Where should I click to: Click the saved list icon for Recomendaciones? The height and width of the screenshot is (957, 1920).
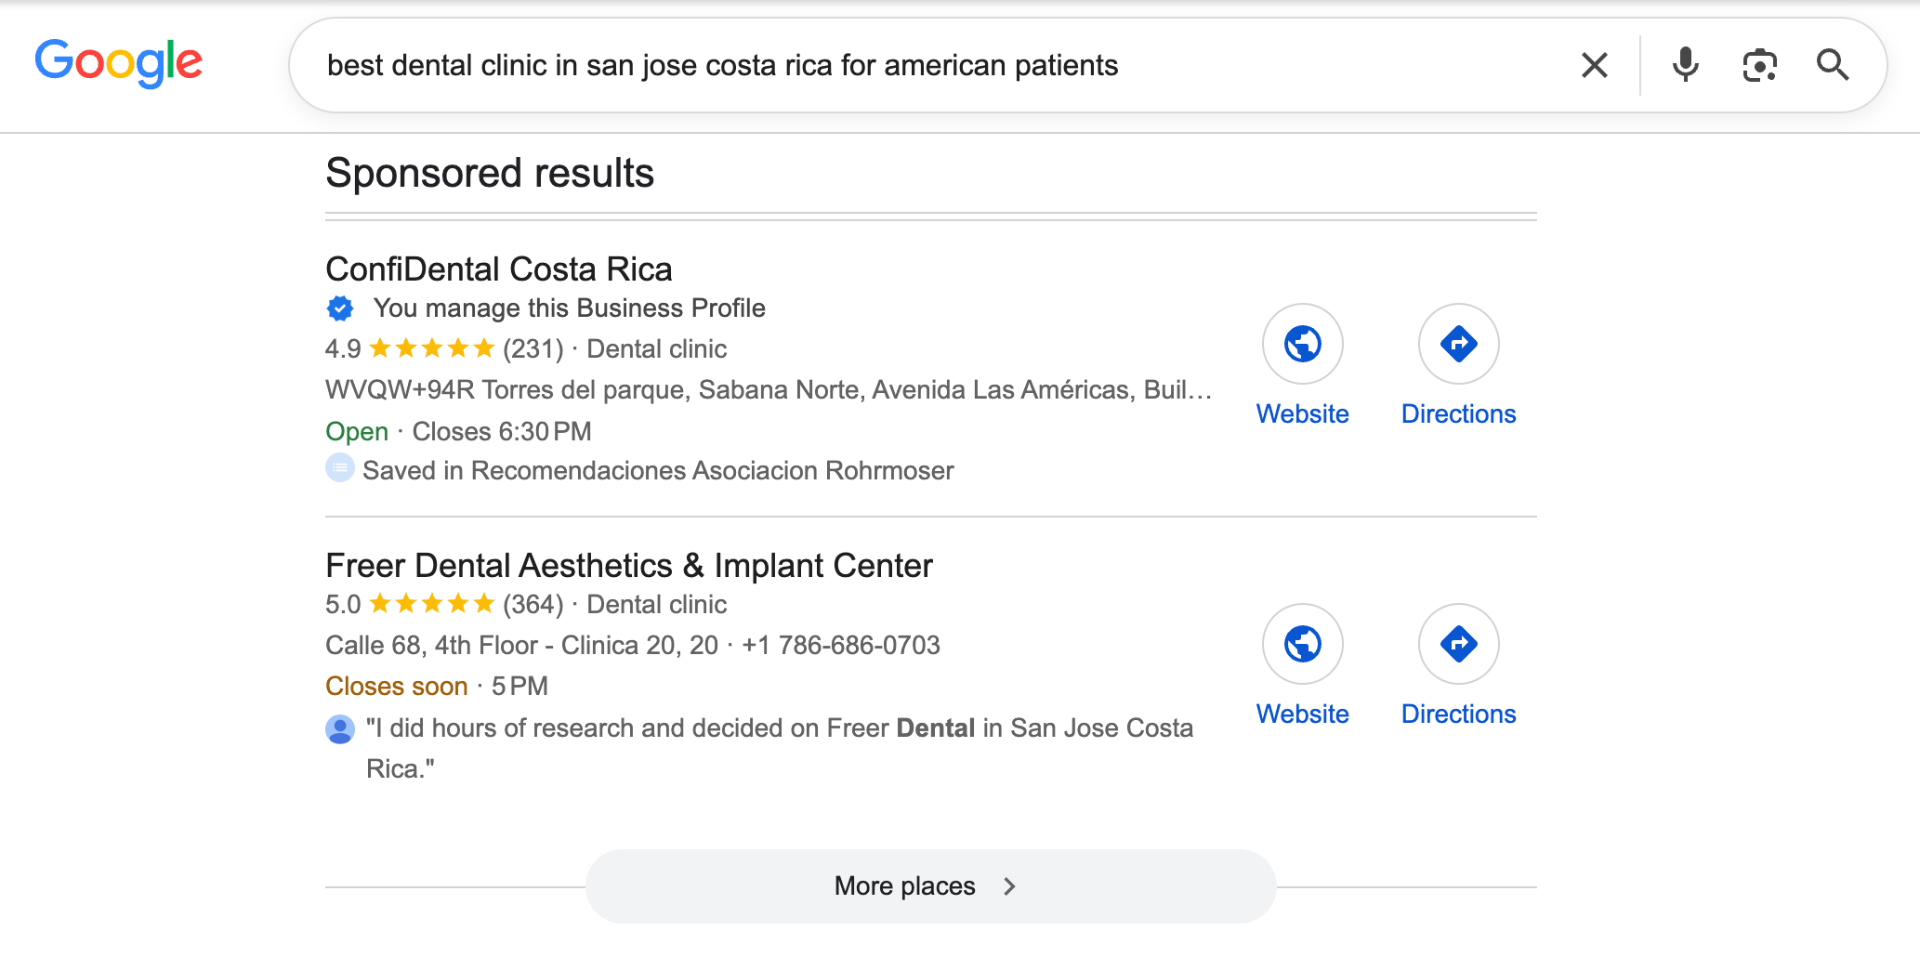click(x=340, y=468)
